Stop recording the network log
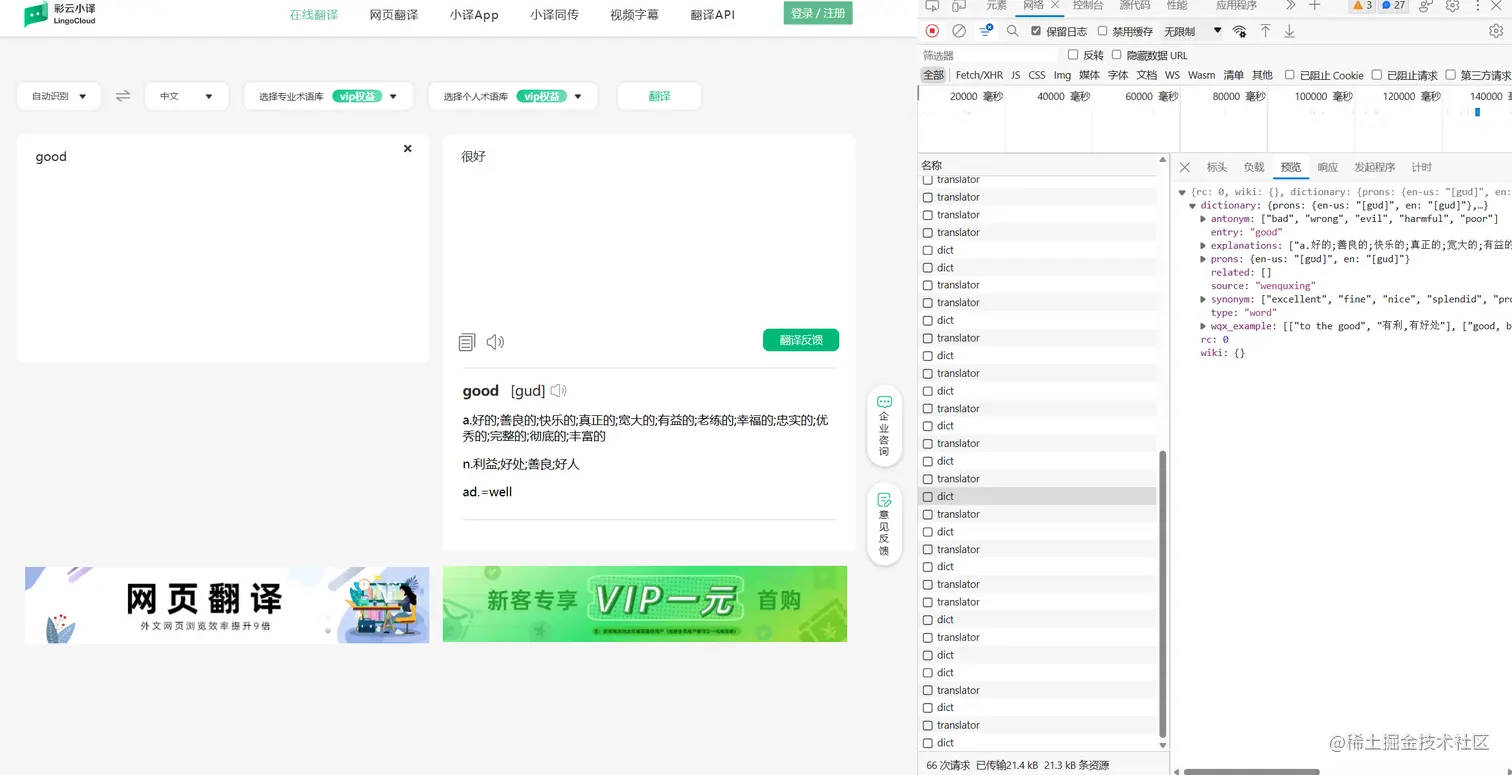This screenshot has height=775, width=1512. click(932, 31)
